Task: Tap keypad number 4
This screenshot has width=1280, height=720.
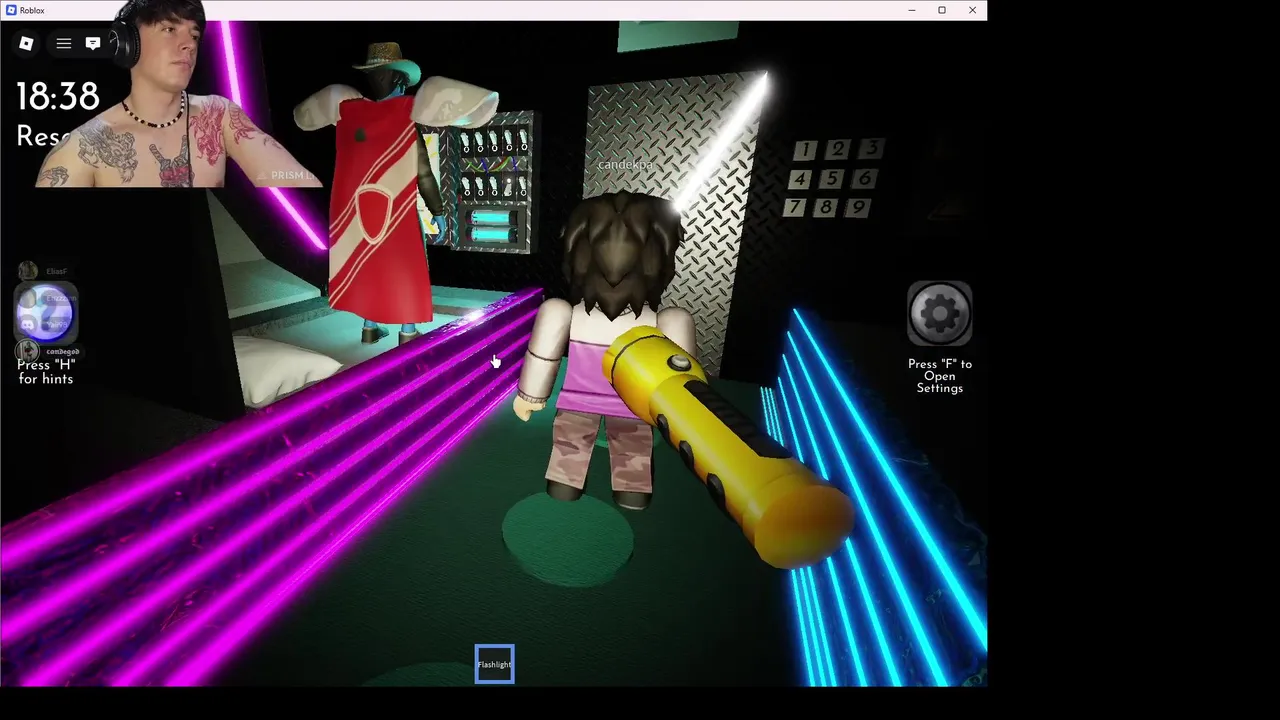Action: (800, 180)
